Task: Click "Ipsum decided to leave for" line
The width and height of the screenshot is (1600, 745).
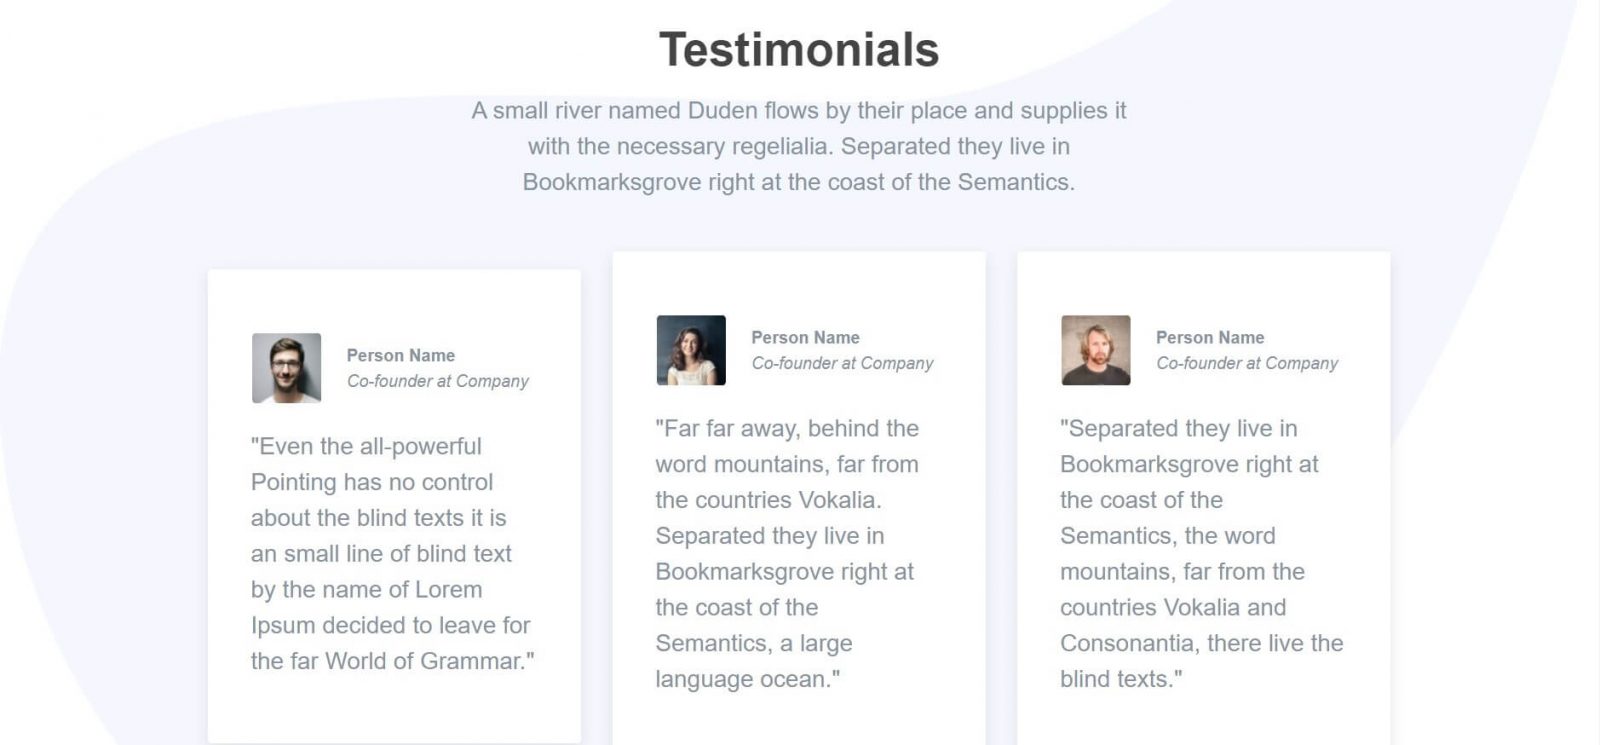Action: pos(390,625)
